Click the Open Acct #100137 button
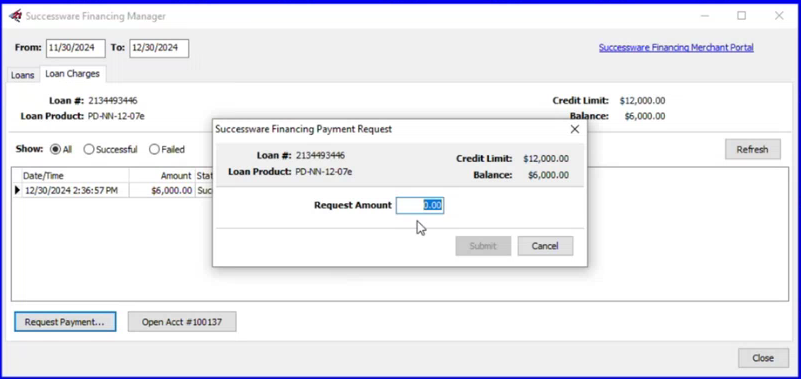This screenshot has height=379, width=801. pos(182,322)
